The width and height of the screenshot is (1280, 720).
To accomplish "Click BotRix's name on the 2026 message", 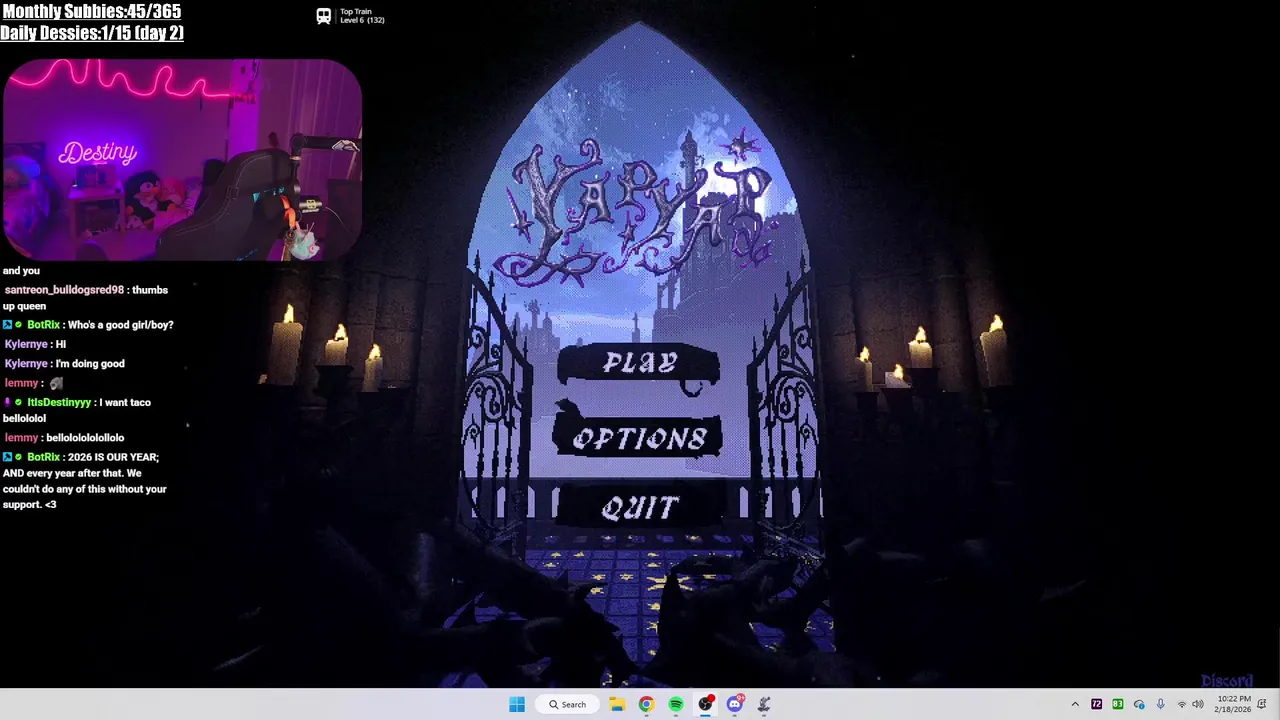I will (43, 457).
